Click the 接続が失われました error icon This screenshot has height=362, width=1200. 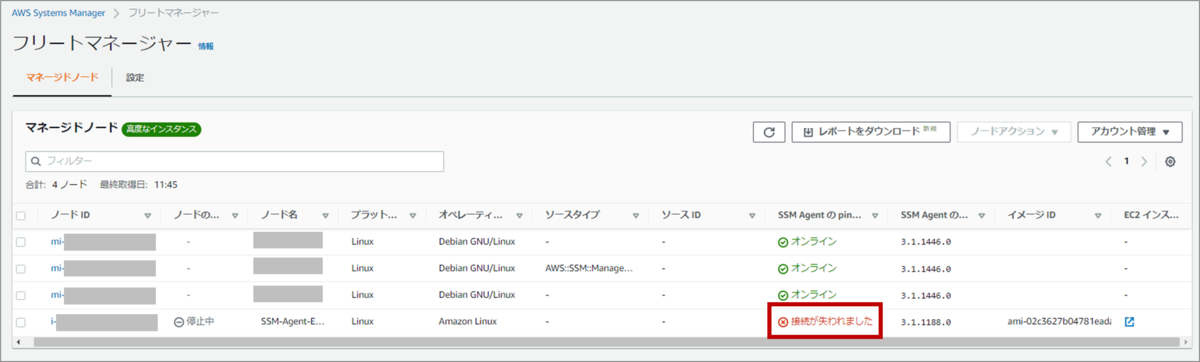783,322
